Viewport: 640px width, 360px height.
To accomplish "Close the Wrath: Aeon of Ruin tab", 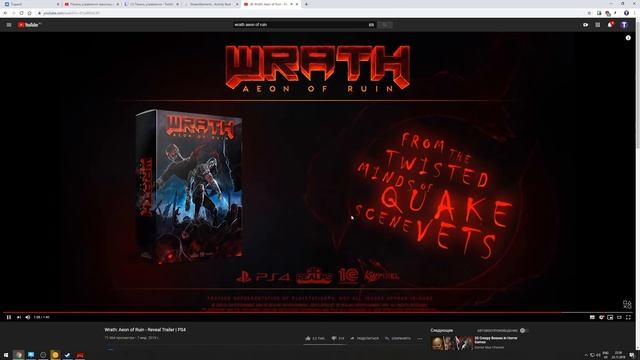I will 297,4.
